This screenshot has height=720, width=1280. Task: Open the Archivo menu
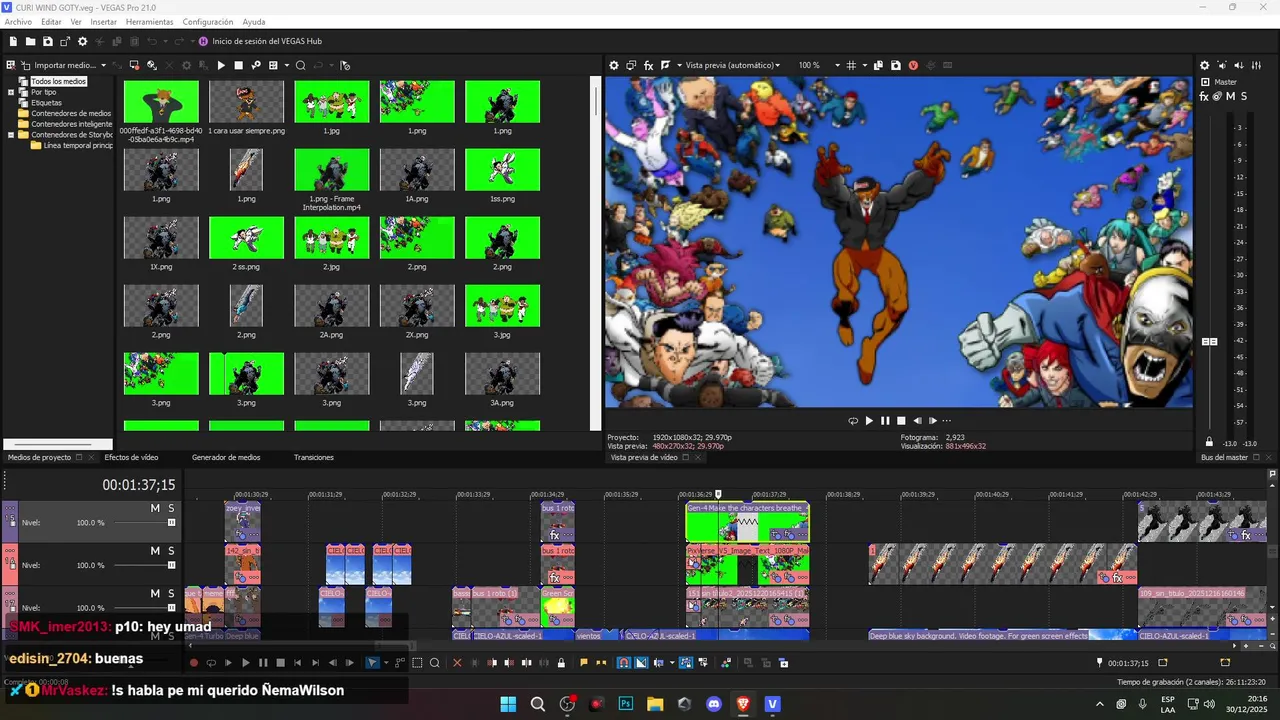click(18, 22)
